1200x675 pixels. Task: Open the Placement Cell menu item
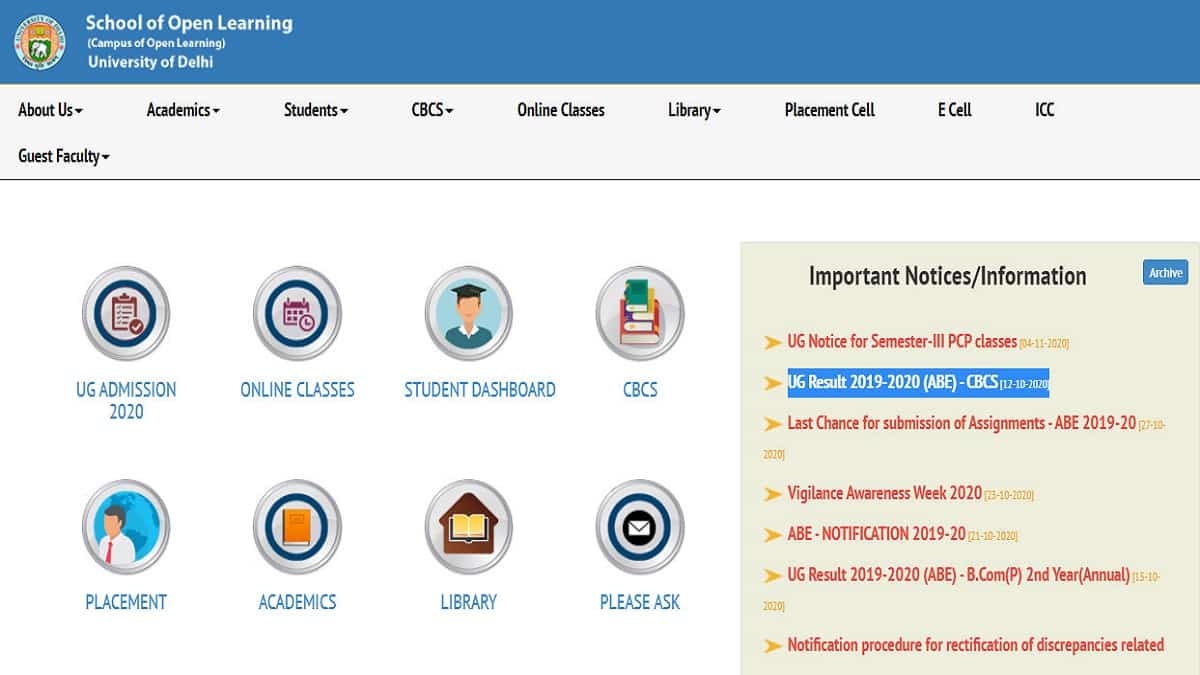[830, 110]
